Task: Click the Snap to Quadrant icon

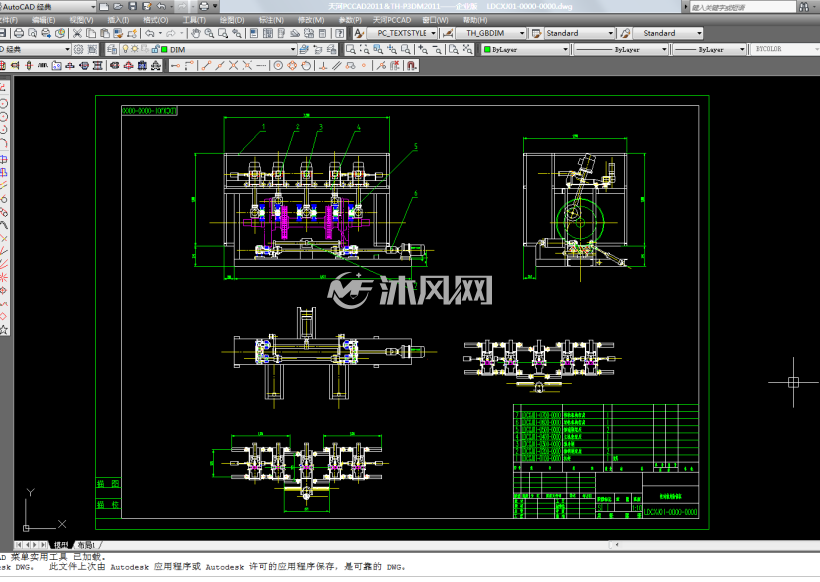Action: click(x=292, y=66)
